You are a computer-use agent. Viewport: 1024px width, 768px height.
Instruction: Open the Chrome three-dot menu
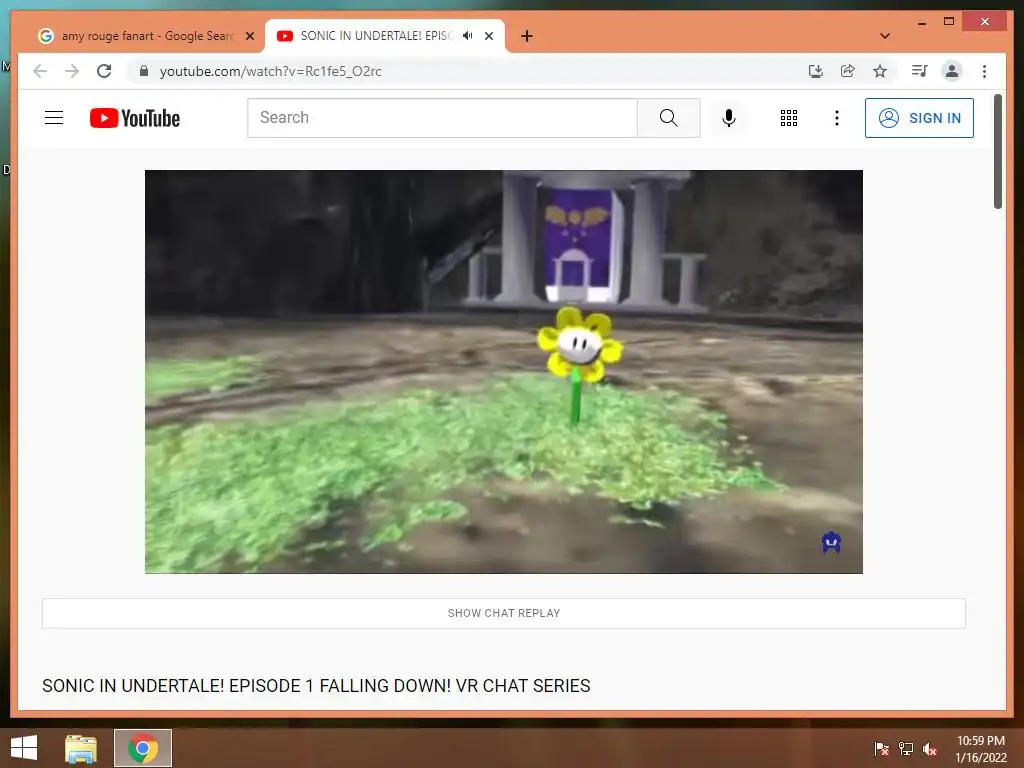[x=984, y=71]
